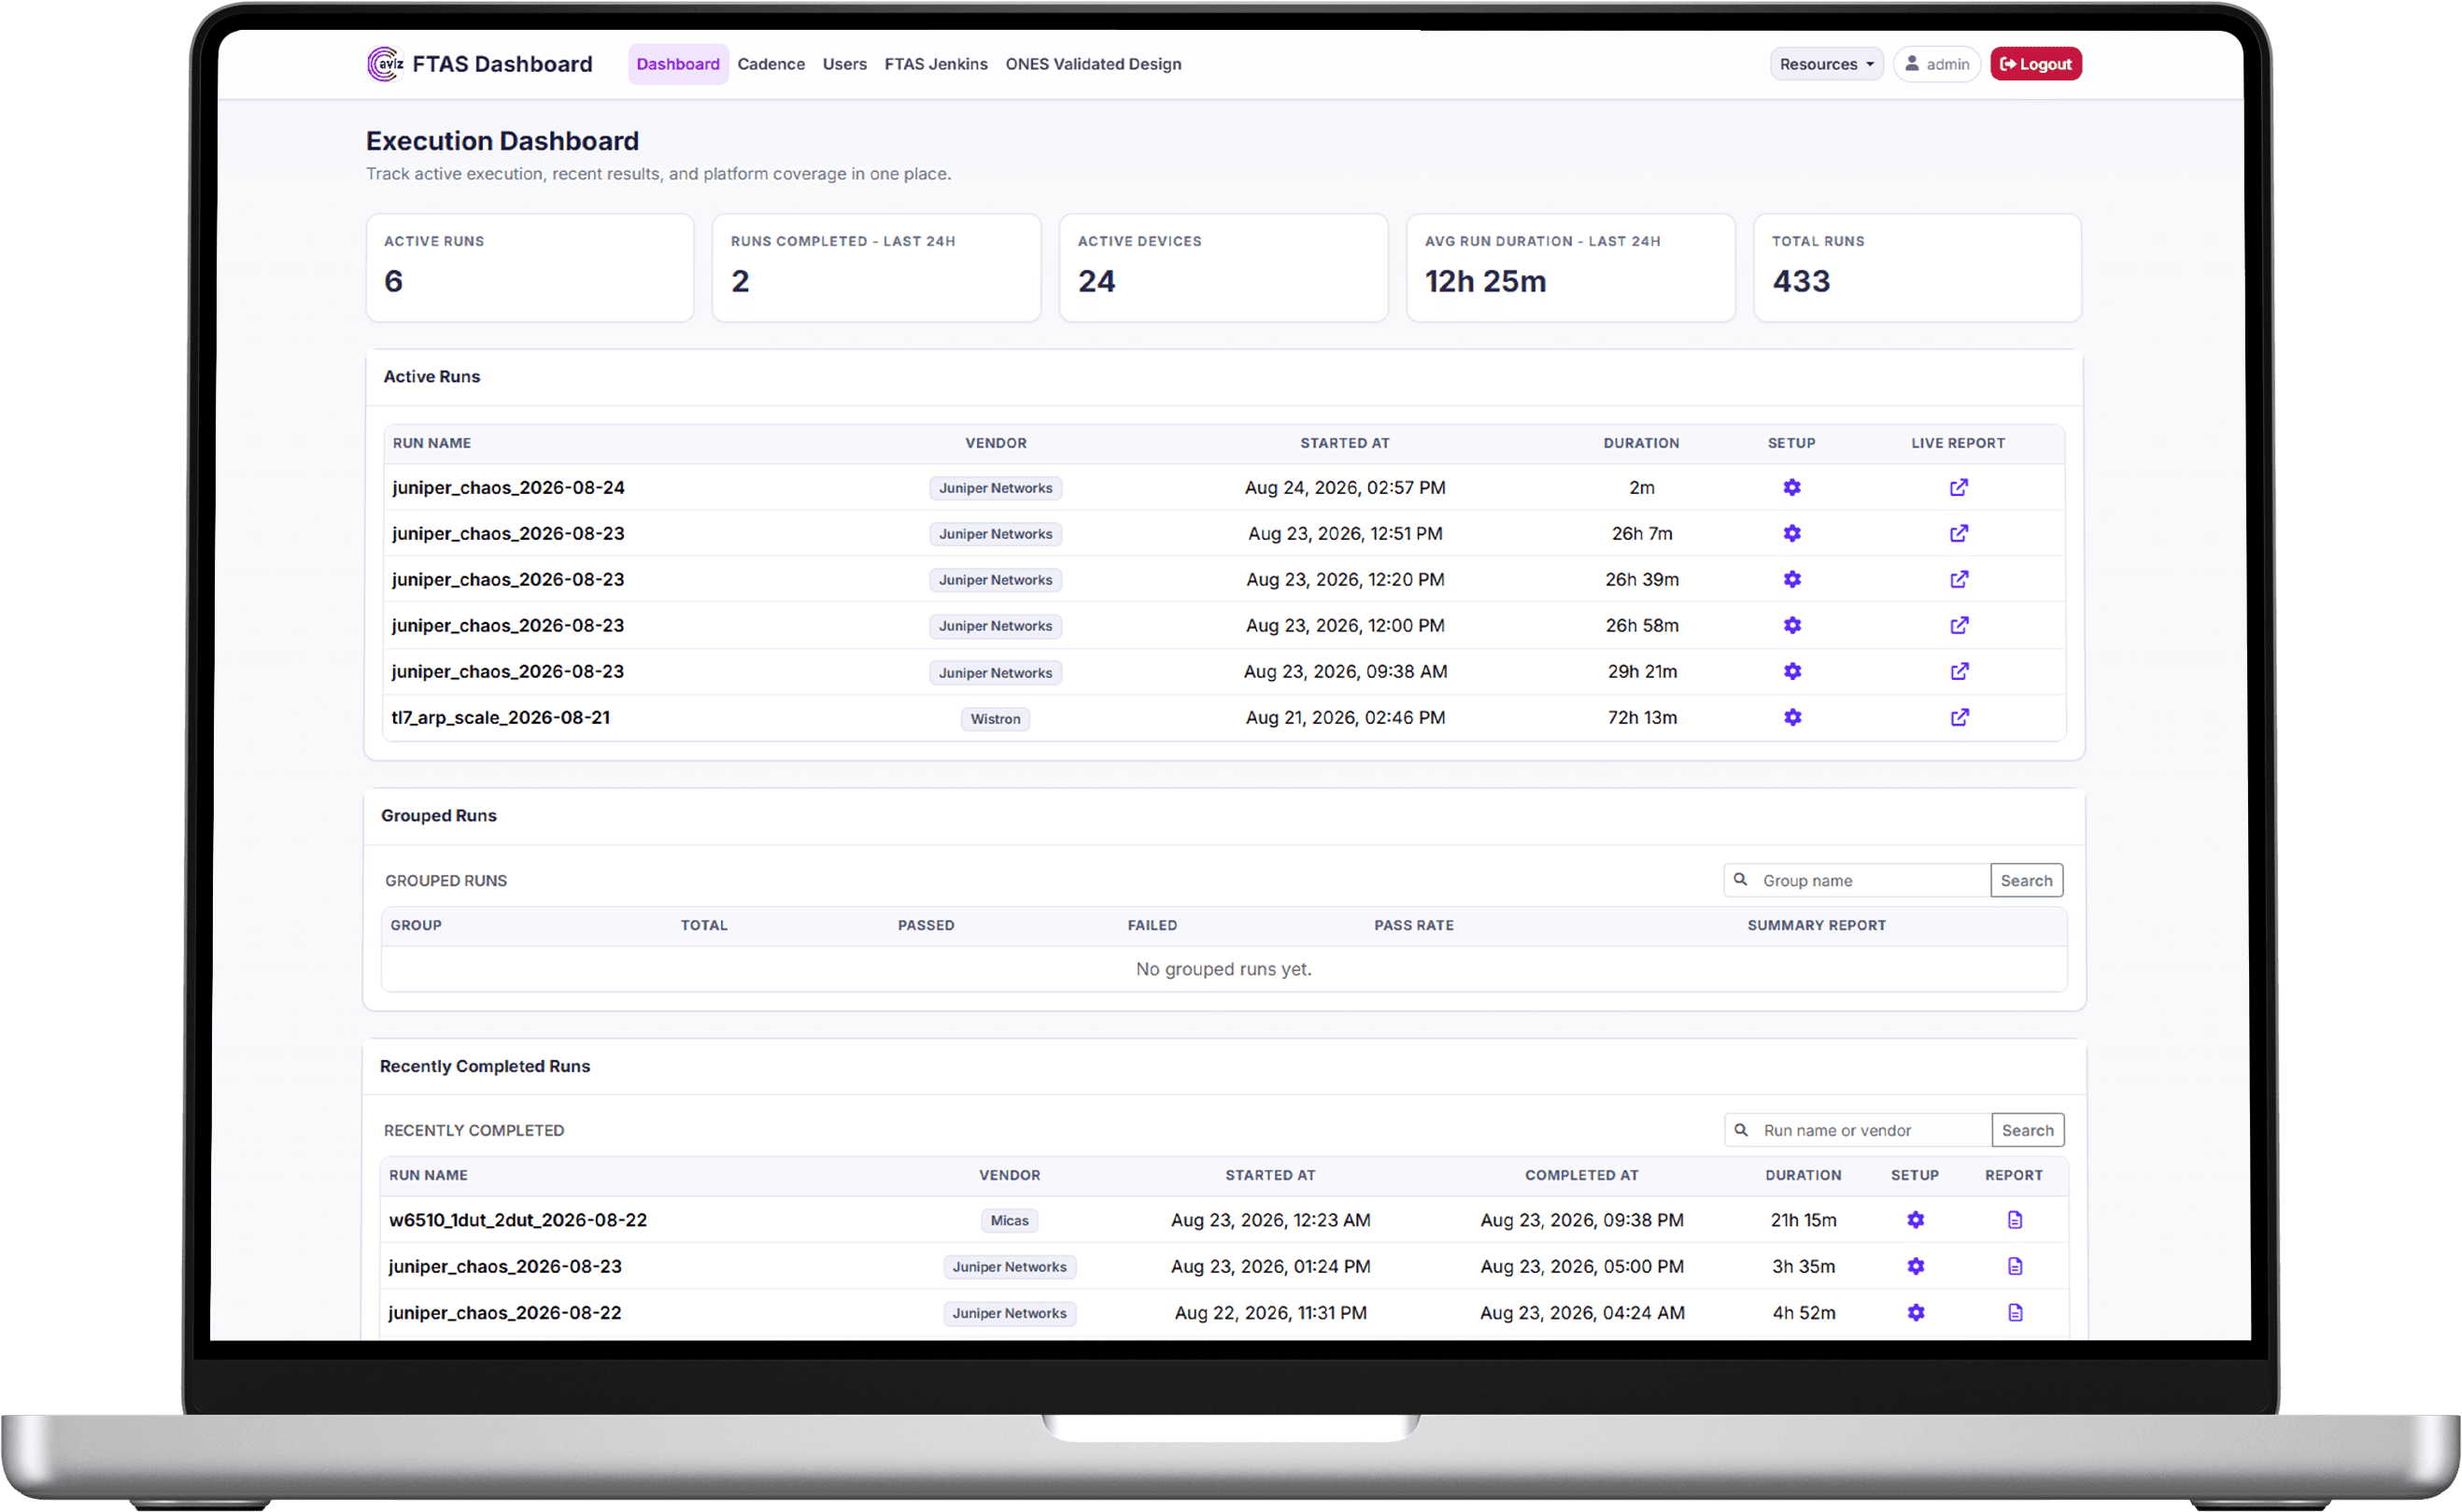Click the Wistron vendor badge
Viewport: 2462px width, 1512px height.
(995, 718)
